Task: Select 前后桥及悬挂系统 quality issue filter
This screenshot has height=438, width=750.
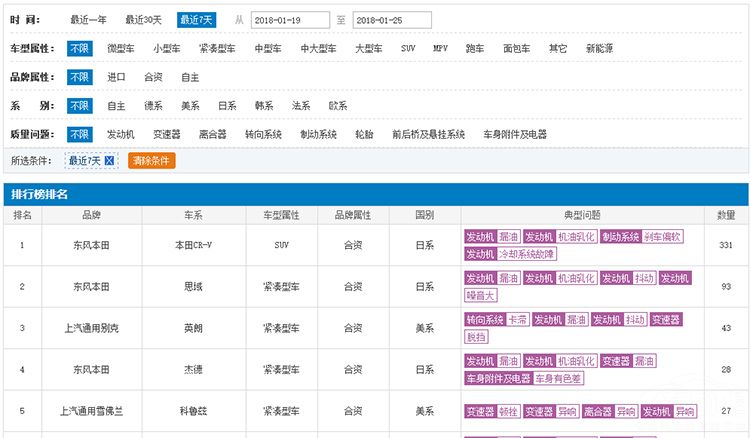Action: click(428, 134)
